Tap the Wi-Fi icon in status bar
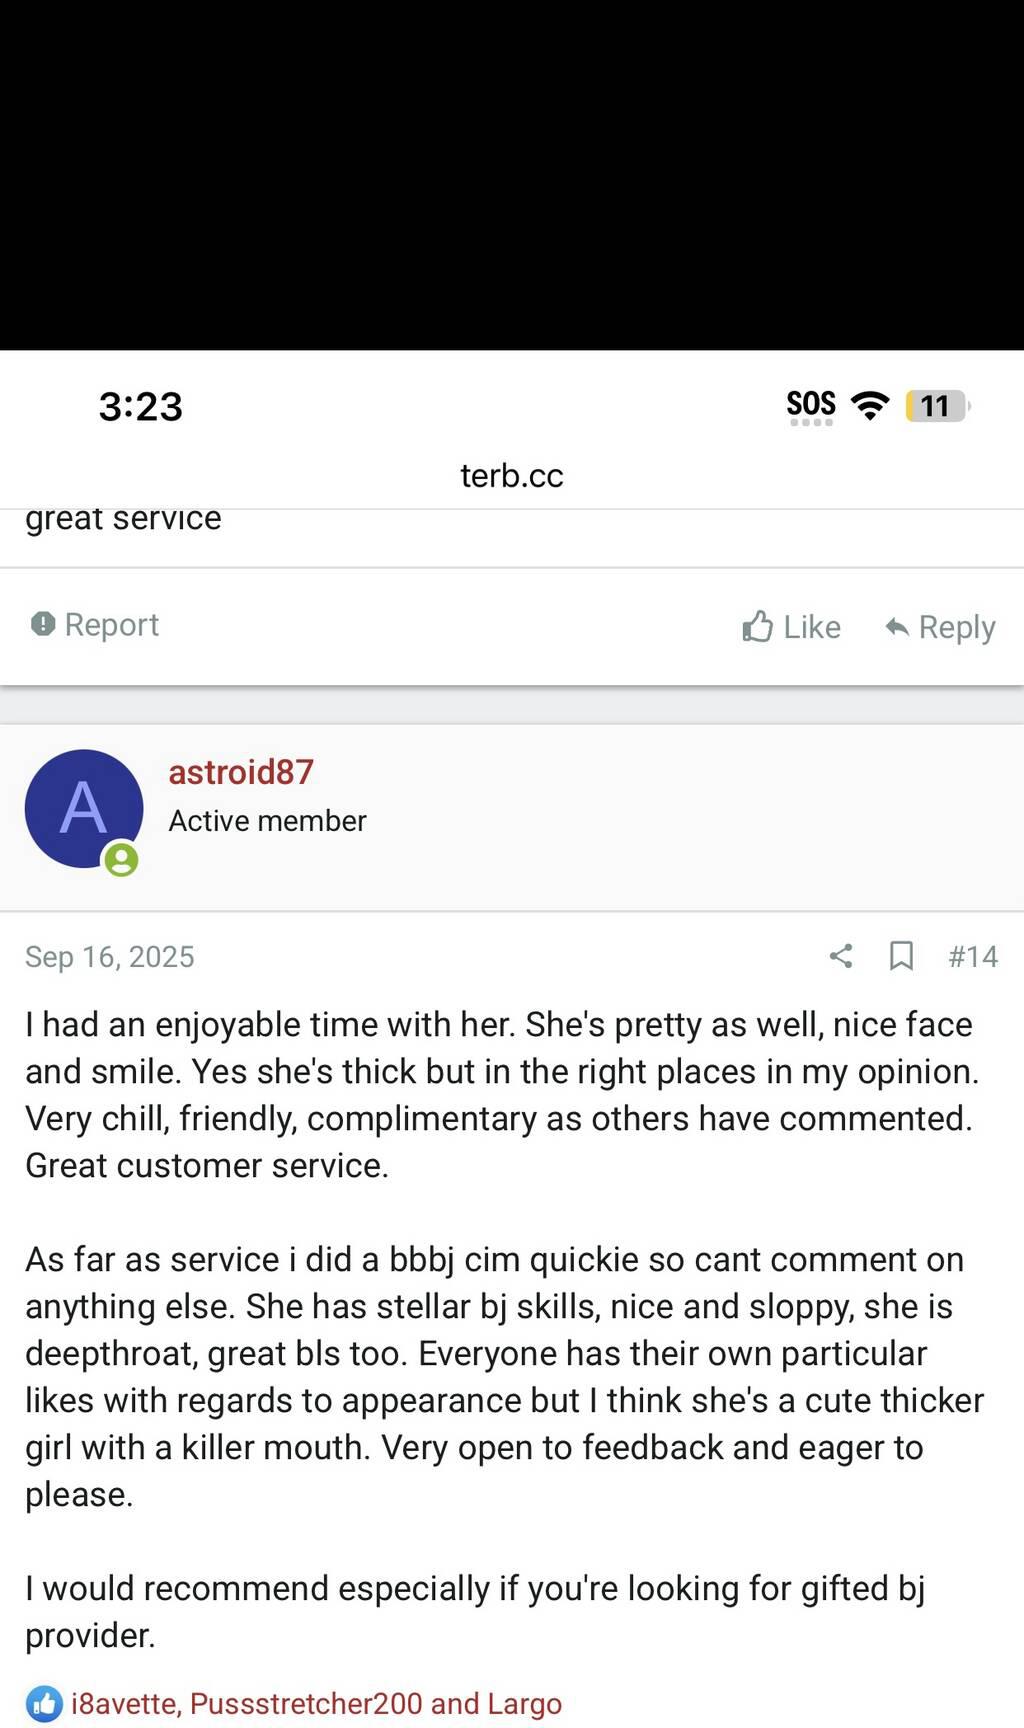 tap(870, 405)
